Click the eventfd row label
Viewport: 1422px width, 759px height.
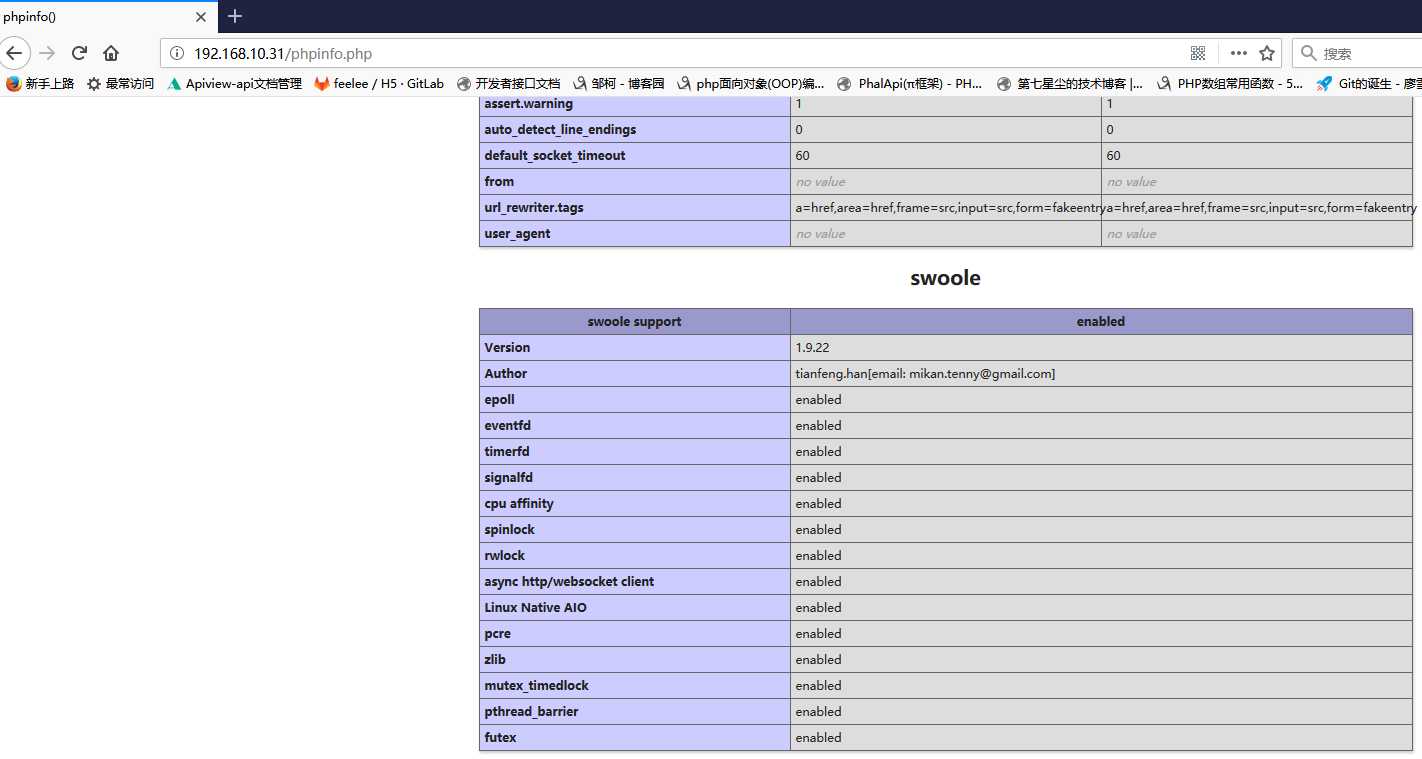507,425
